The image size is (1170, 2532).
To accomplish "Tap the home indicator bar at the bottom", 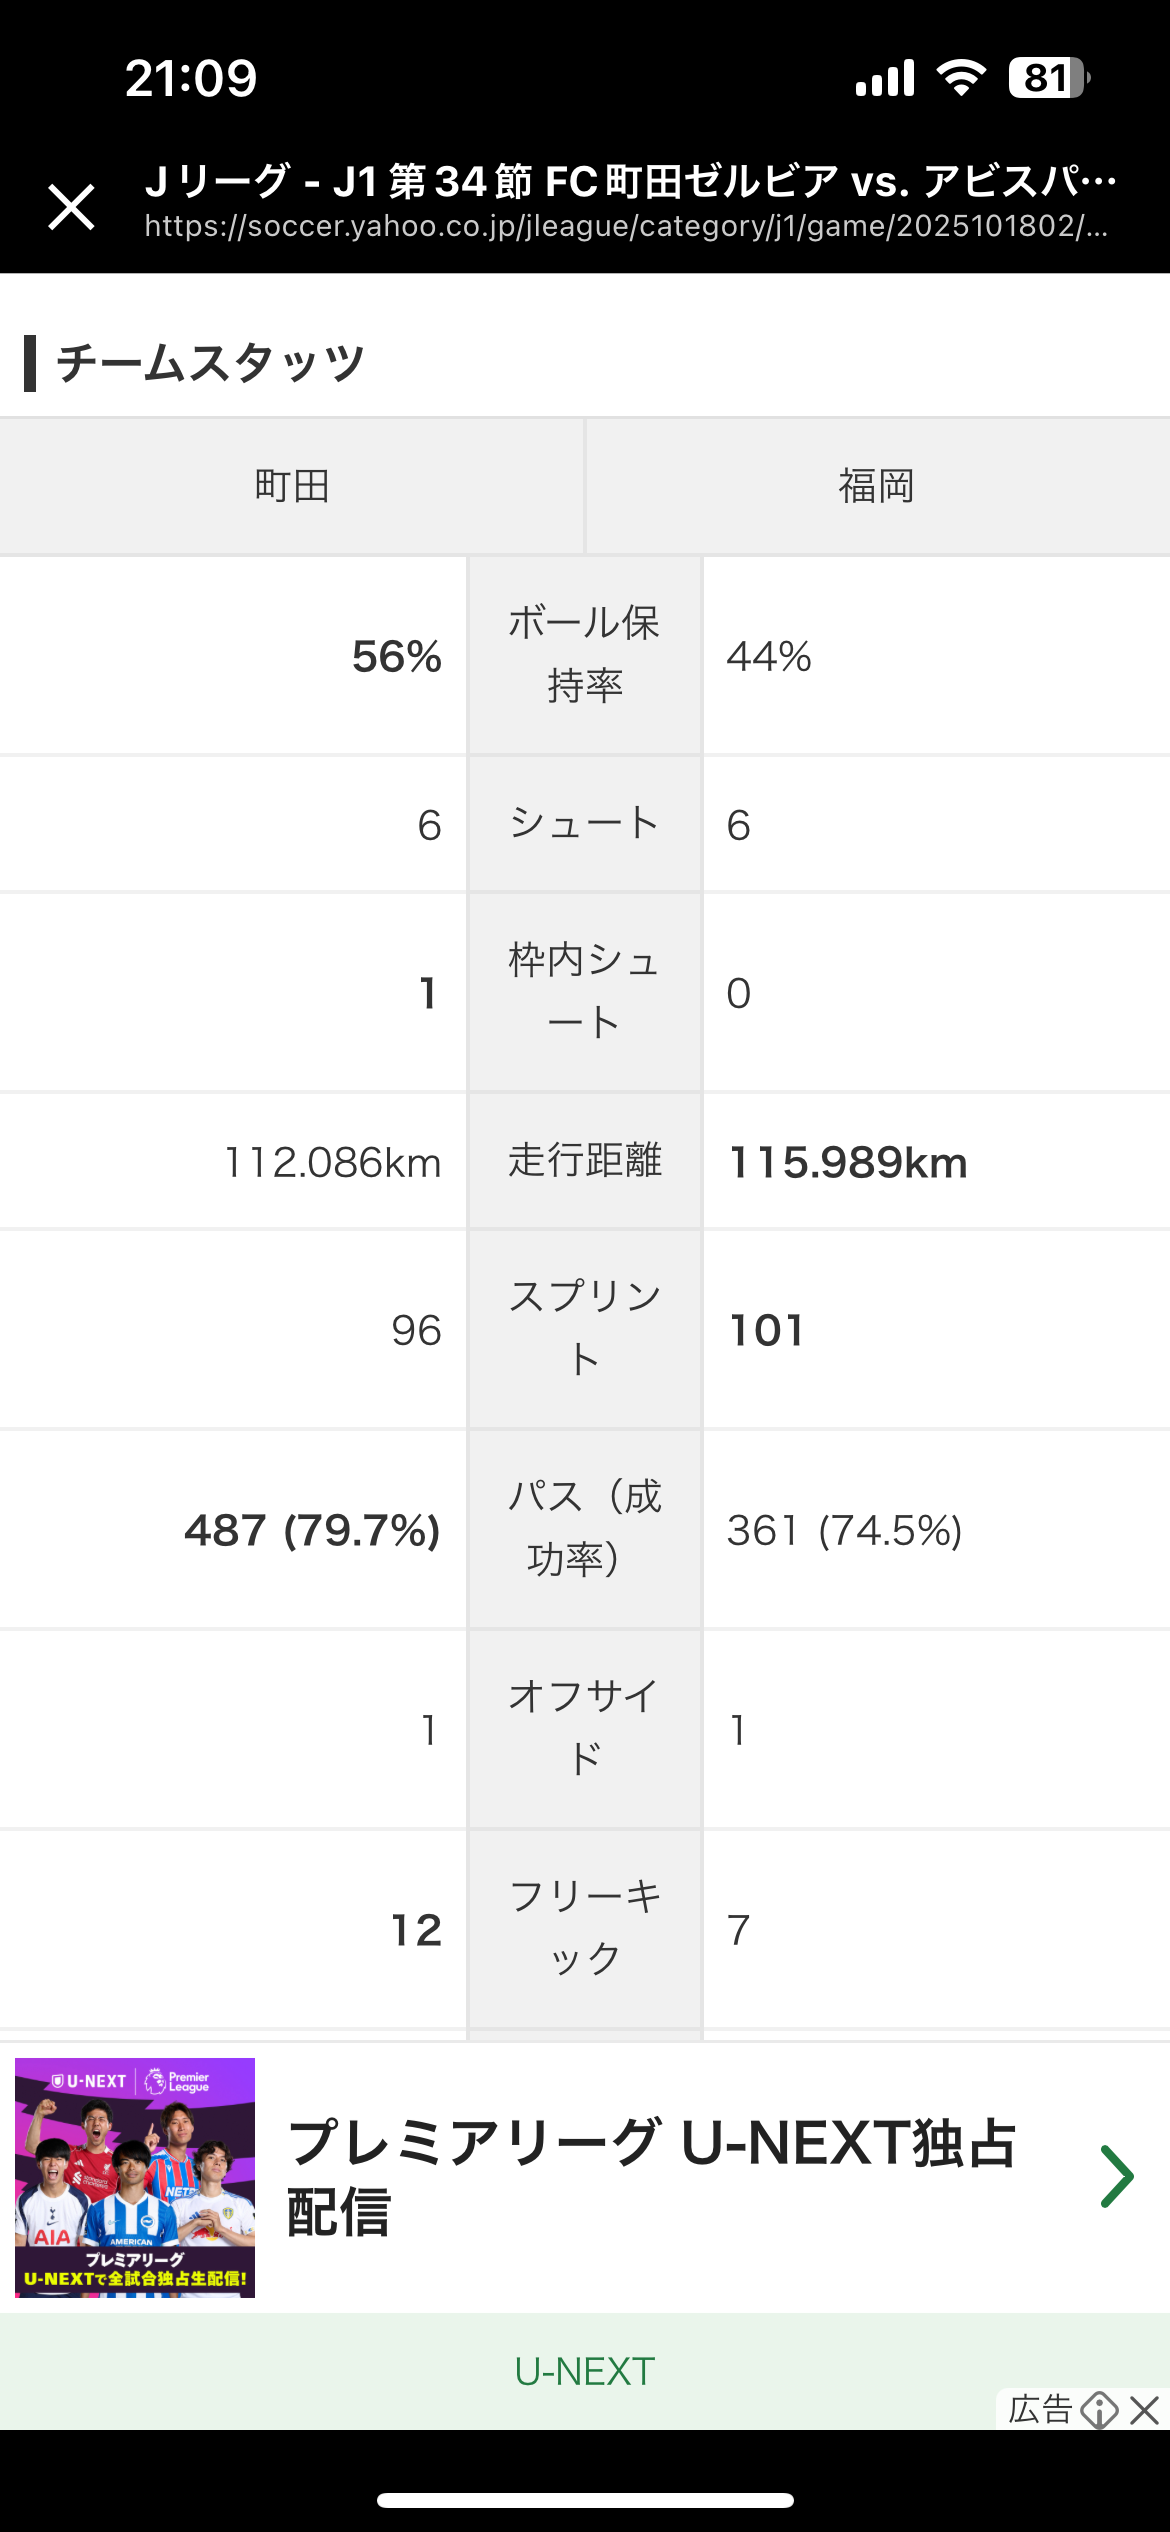I will pyautogui.click(x=585, y=2500).
